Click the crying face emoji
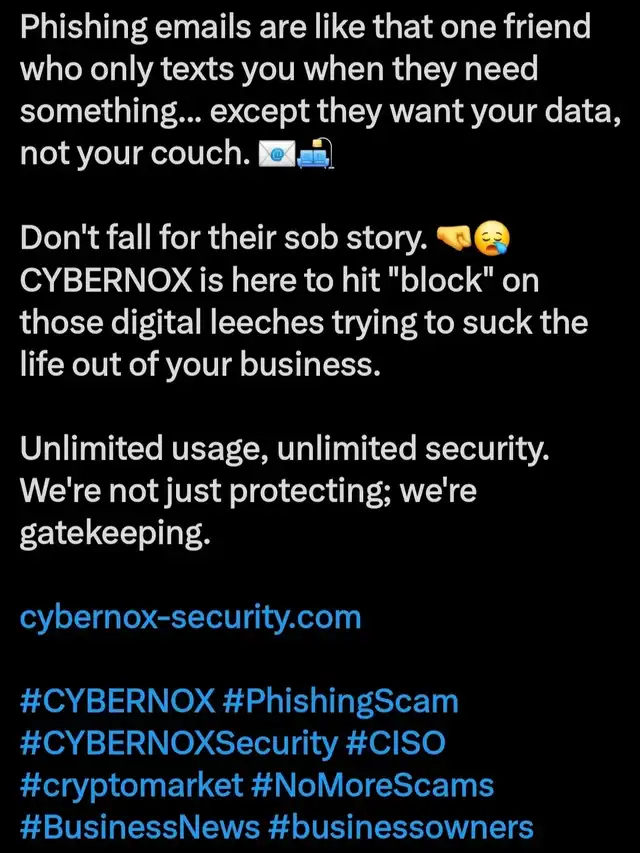 pyautogui.click(x=493, y=238)
